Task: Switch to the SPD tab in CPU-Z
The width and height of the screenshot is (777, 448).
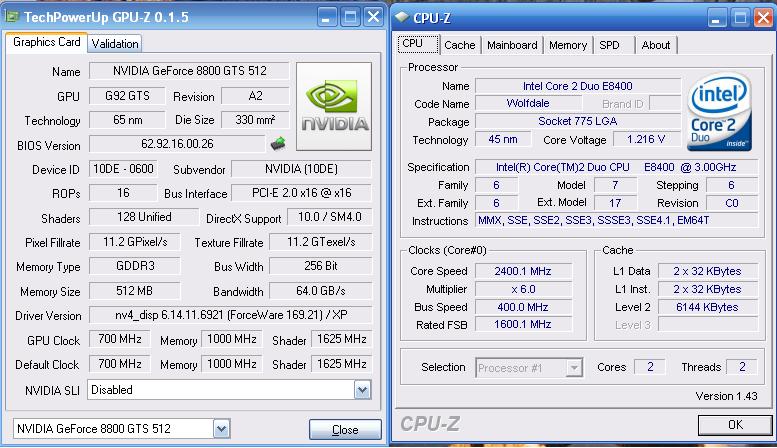Action: point(613,45)
